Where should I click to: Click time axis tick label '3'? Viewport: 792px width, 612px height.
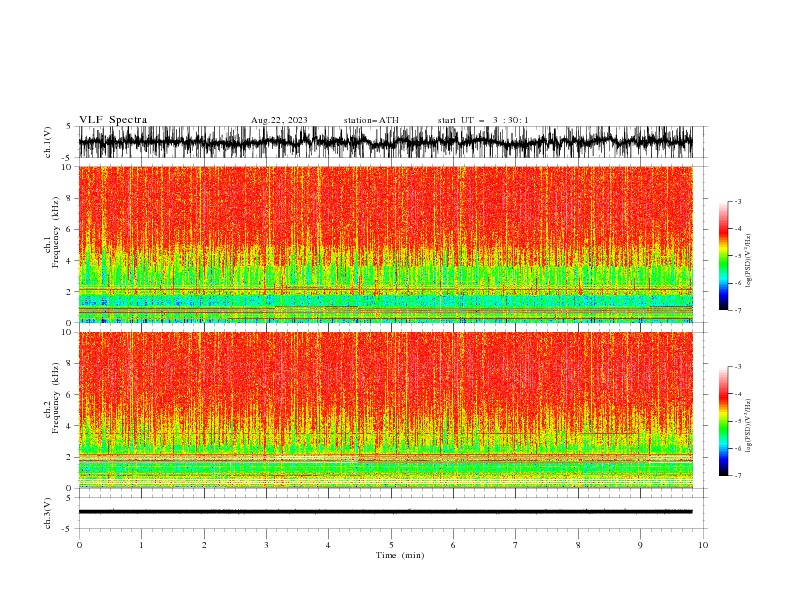pyautogui.click(x=266, y=545)
